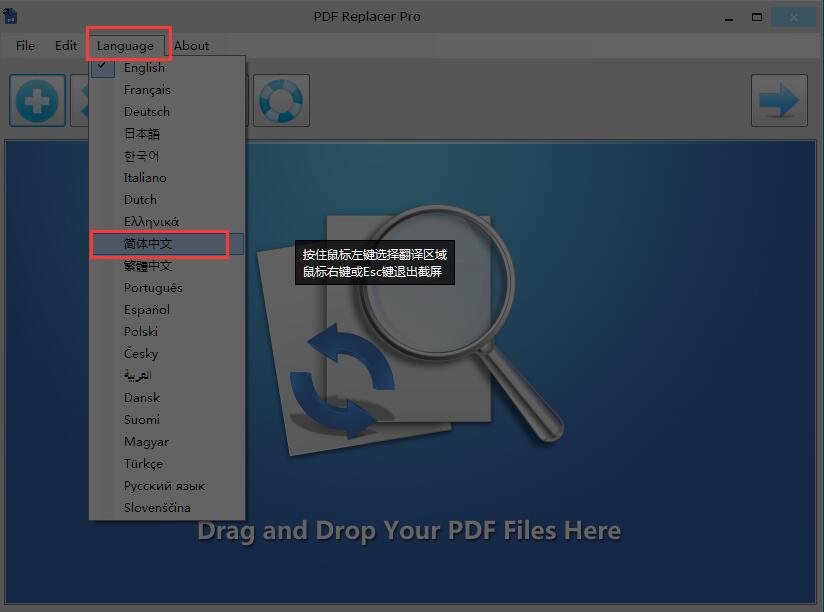Select Ελληνικά language option
The image size is (824, 612).
coord(167,222)
